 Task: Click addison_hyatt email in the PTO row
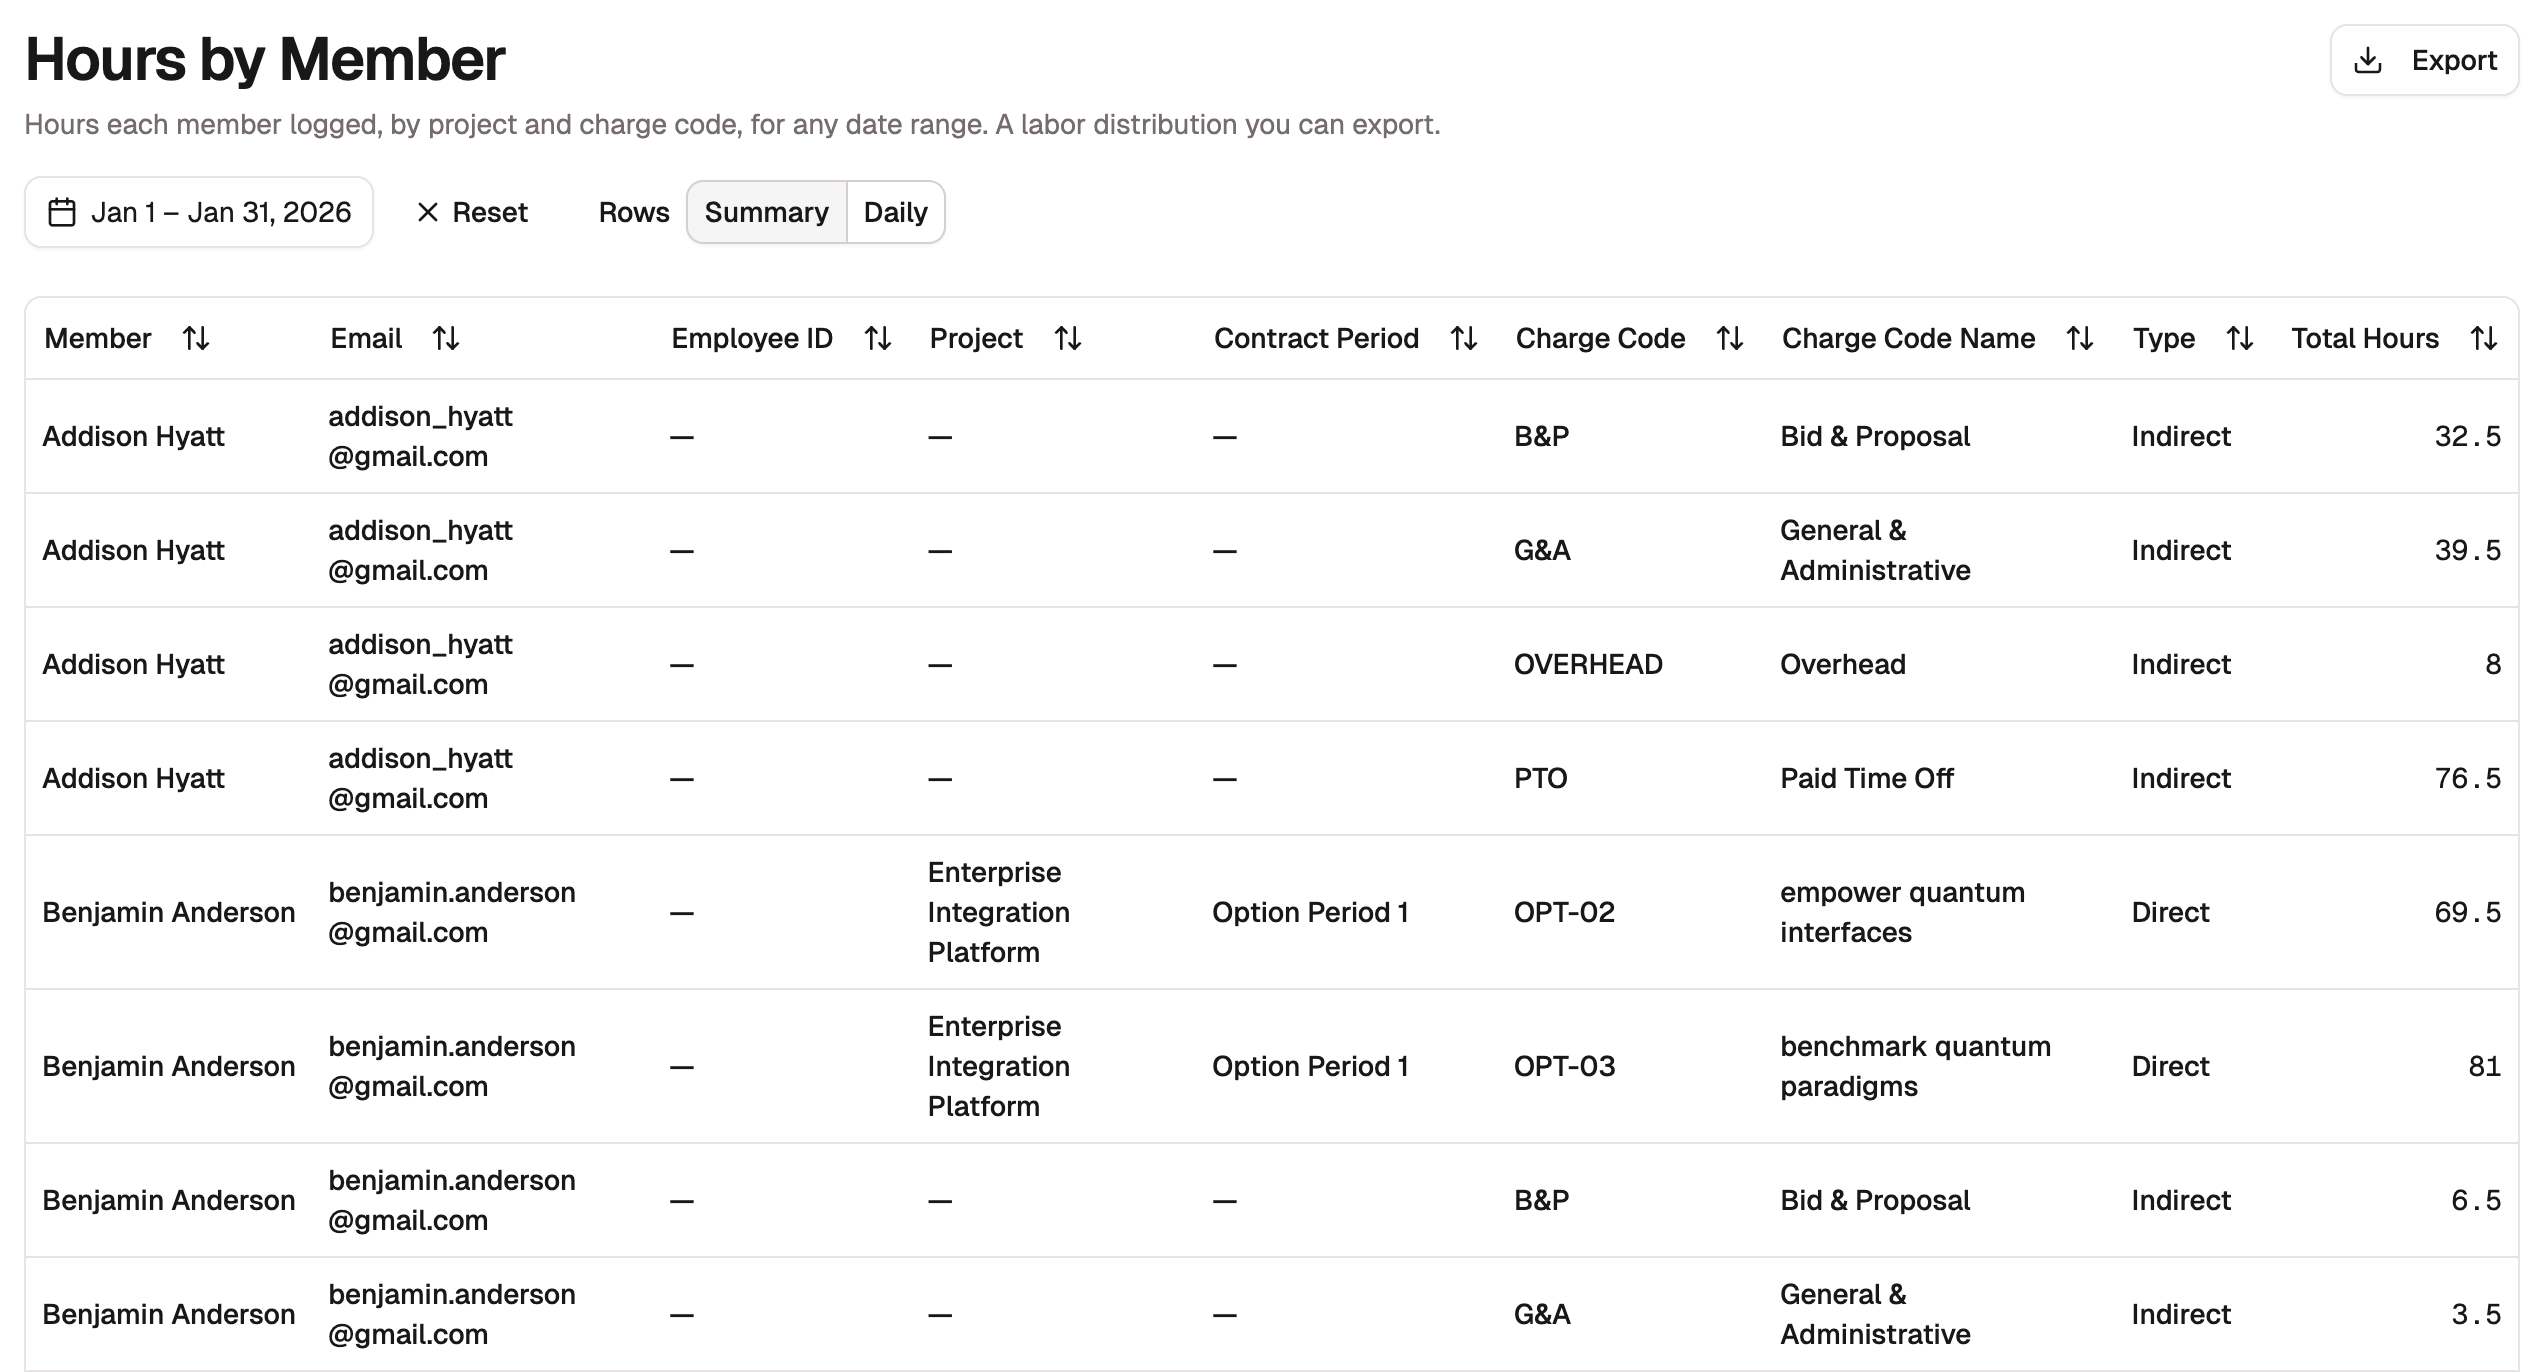click(x=420, y=778)
